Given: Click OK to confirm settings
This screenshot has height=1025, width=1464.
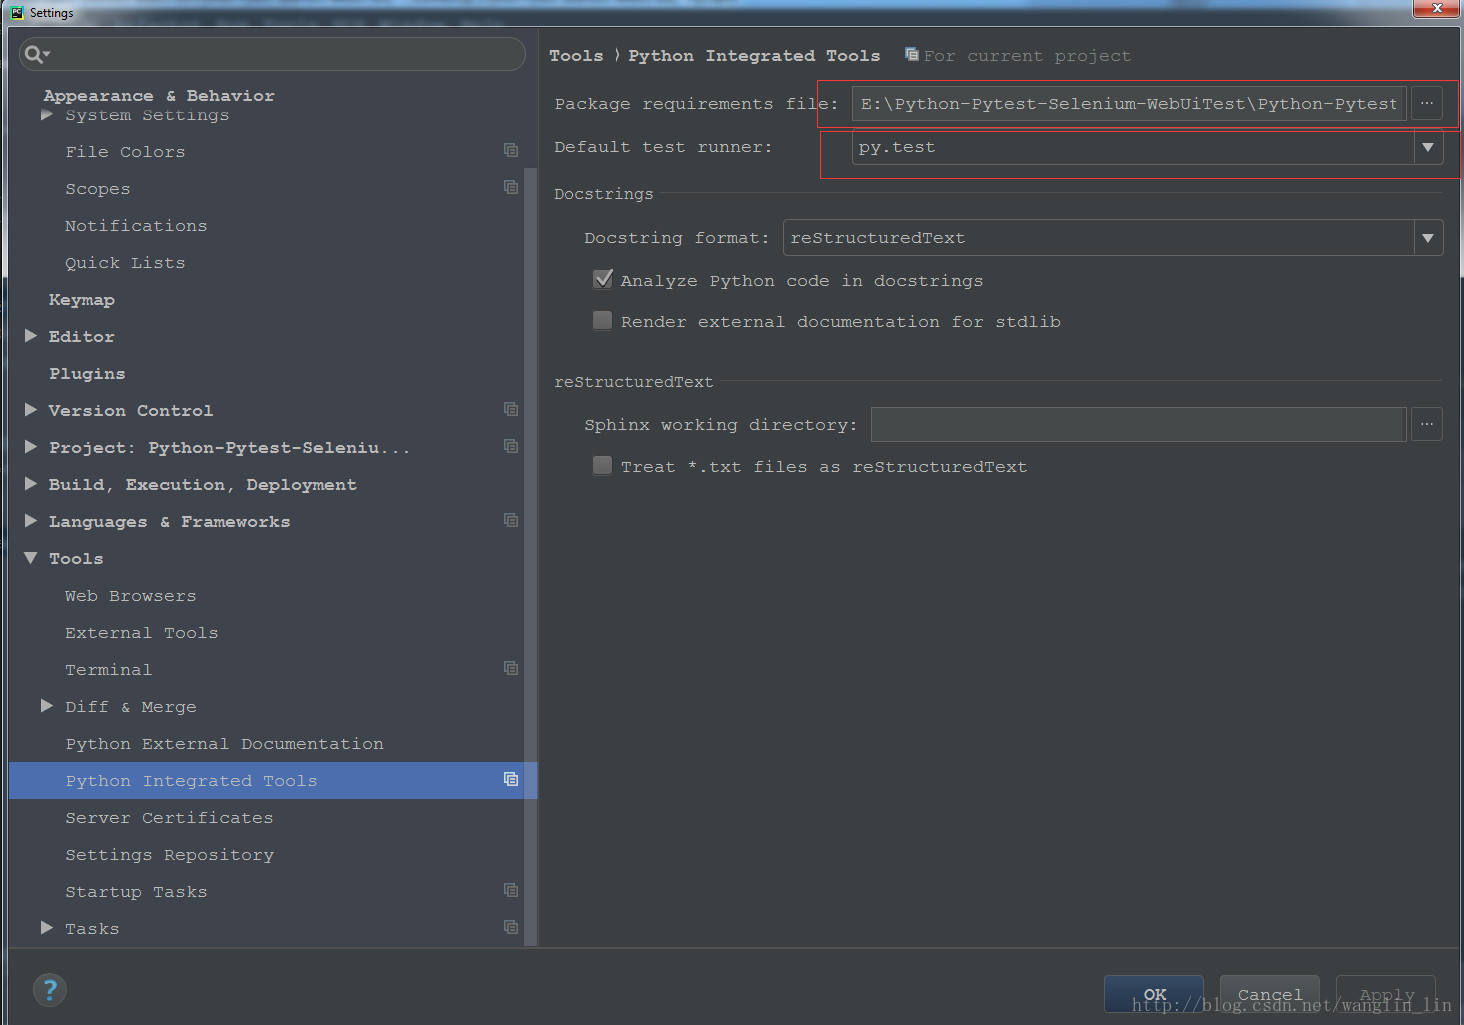Looking at the screenshot, I should [1154, 994].
